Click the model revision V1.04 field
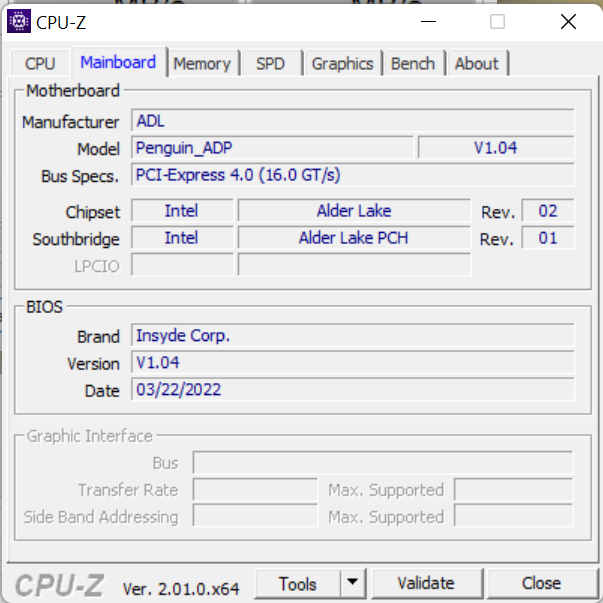This screenshot has height=603, width=603. (x=496, y=148)
